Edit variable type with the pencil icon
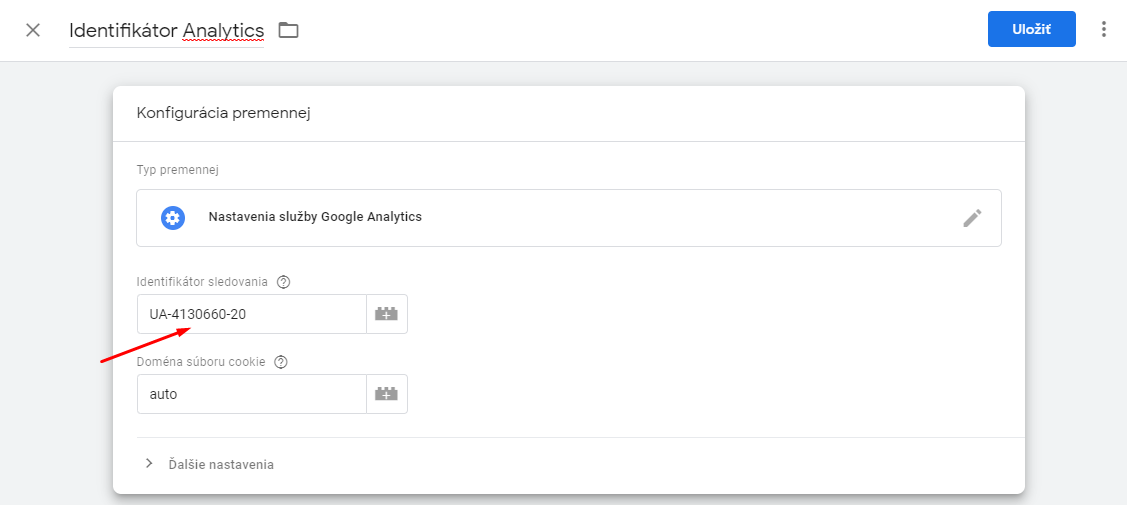 click(972, 218)
